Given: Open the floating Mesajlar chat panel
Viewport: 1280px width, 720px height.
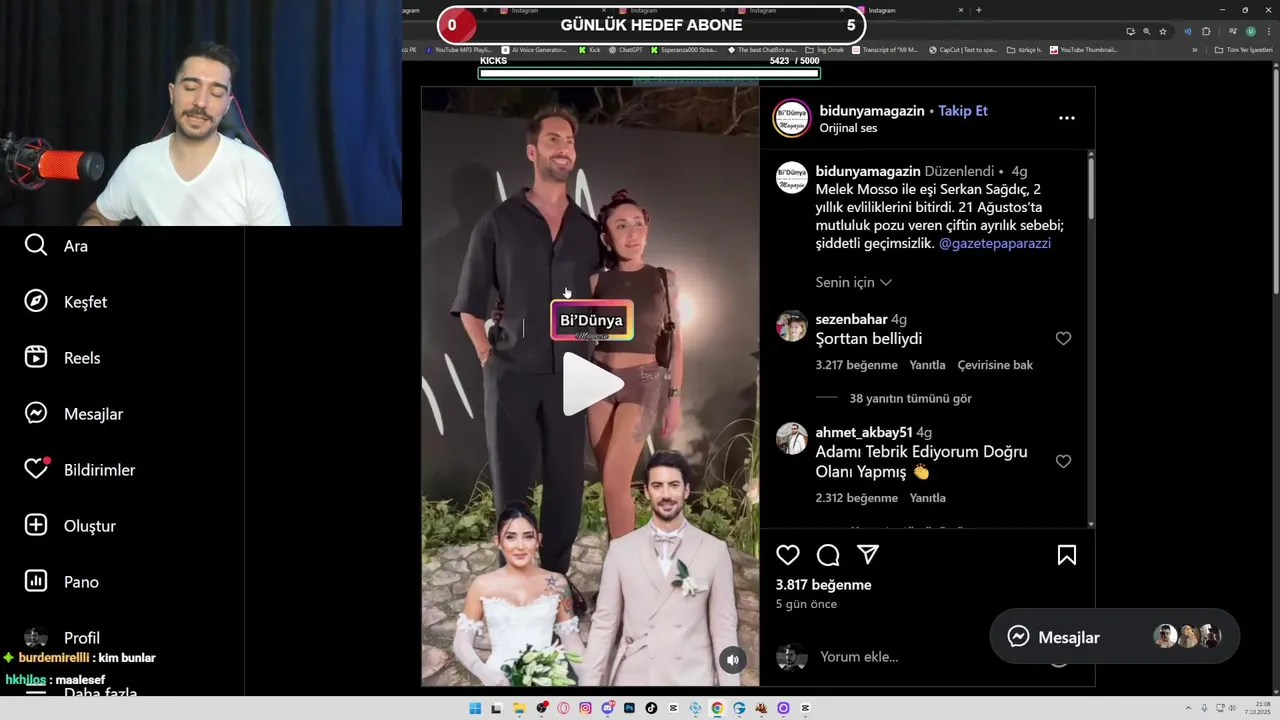Looking at the screenshot, I should (x=1114, y=637).
